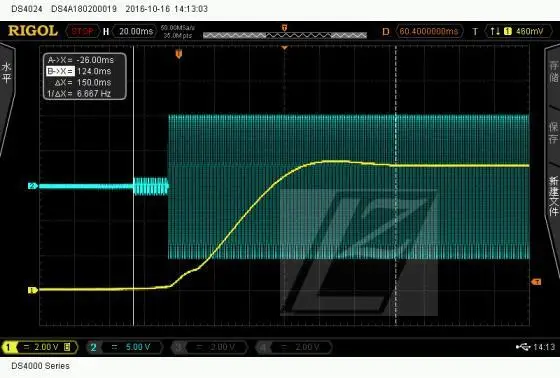Click the orange T marker near cursor readout
The width and height of the screenshot is (560, 378).
[179, 54]
